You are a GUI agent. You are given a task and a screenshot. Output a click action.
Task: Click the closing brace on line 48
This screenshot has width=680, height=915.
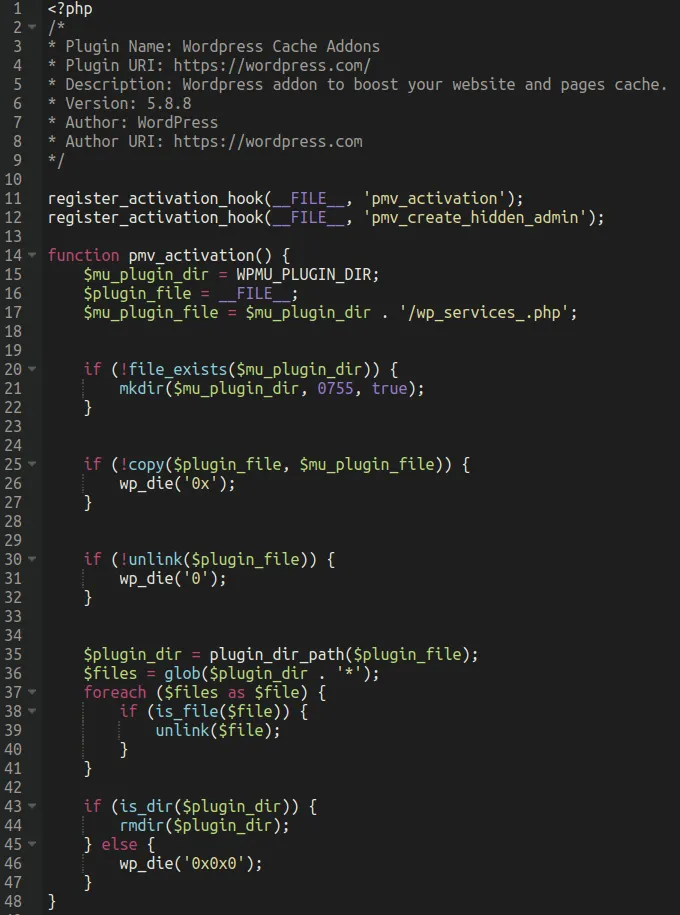click(52, 902)
